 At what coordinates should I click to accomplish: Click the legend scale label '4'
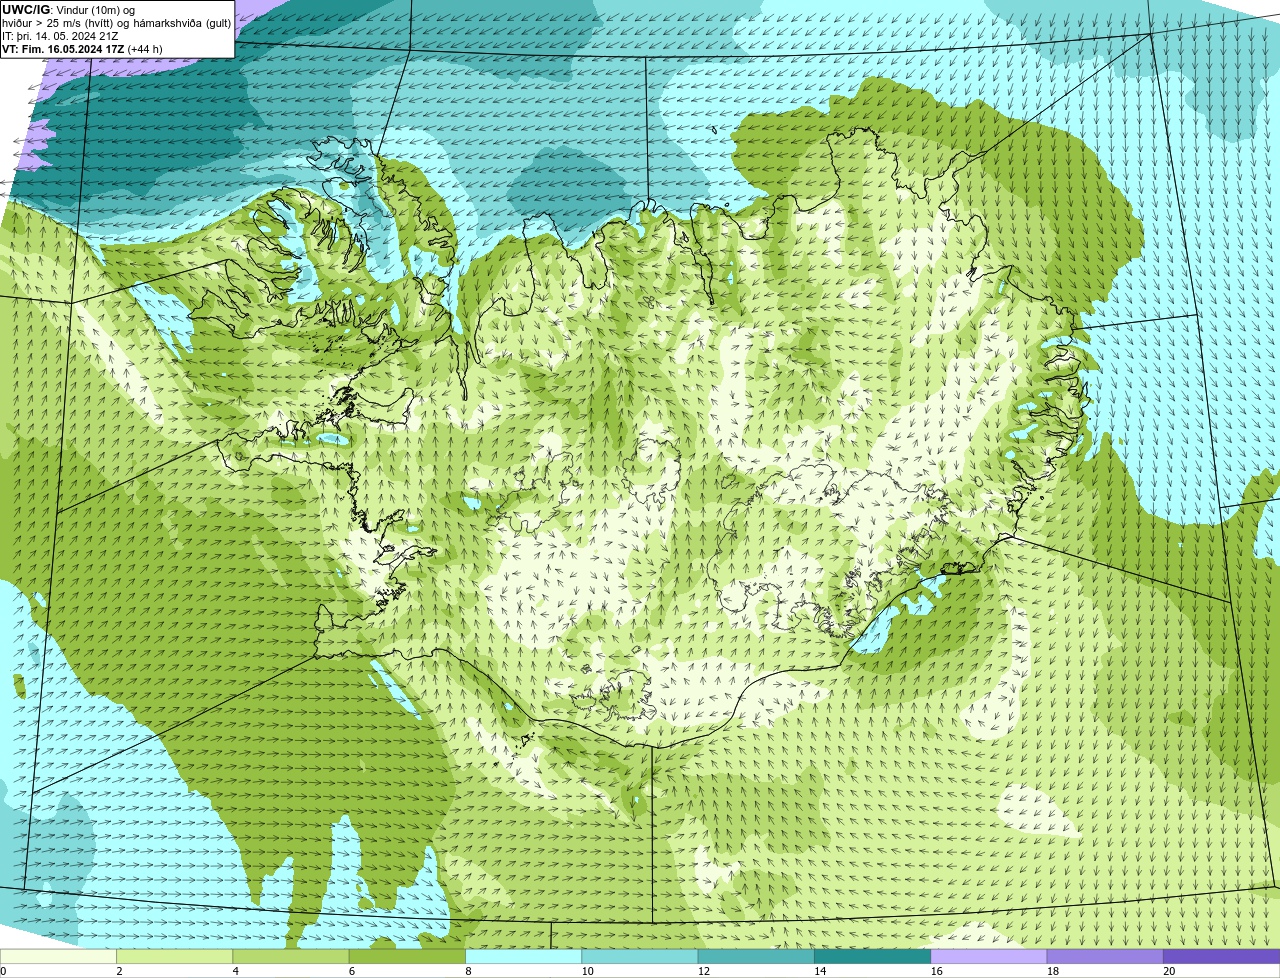pyautogui.click(x=235, y=971)
